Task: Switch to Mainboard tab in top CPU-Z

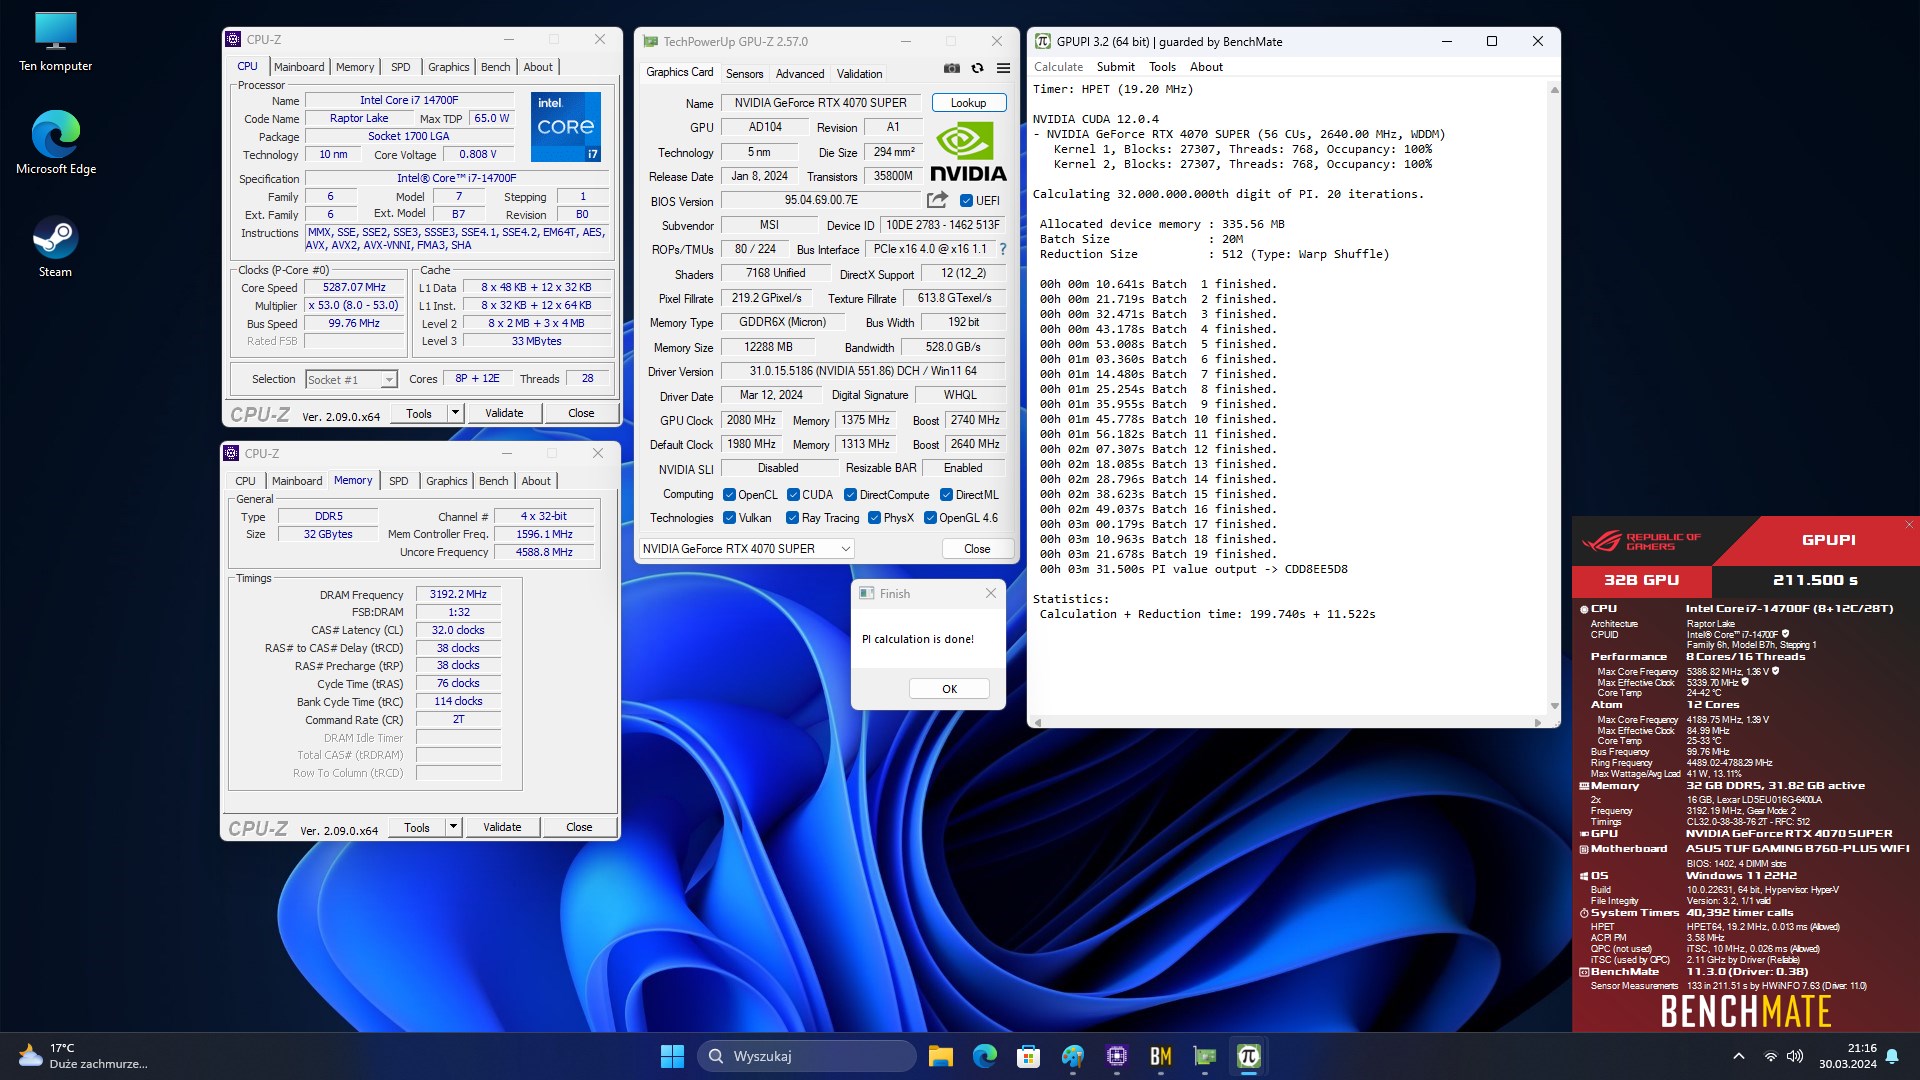Action: coord(299,67)
